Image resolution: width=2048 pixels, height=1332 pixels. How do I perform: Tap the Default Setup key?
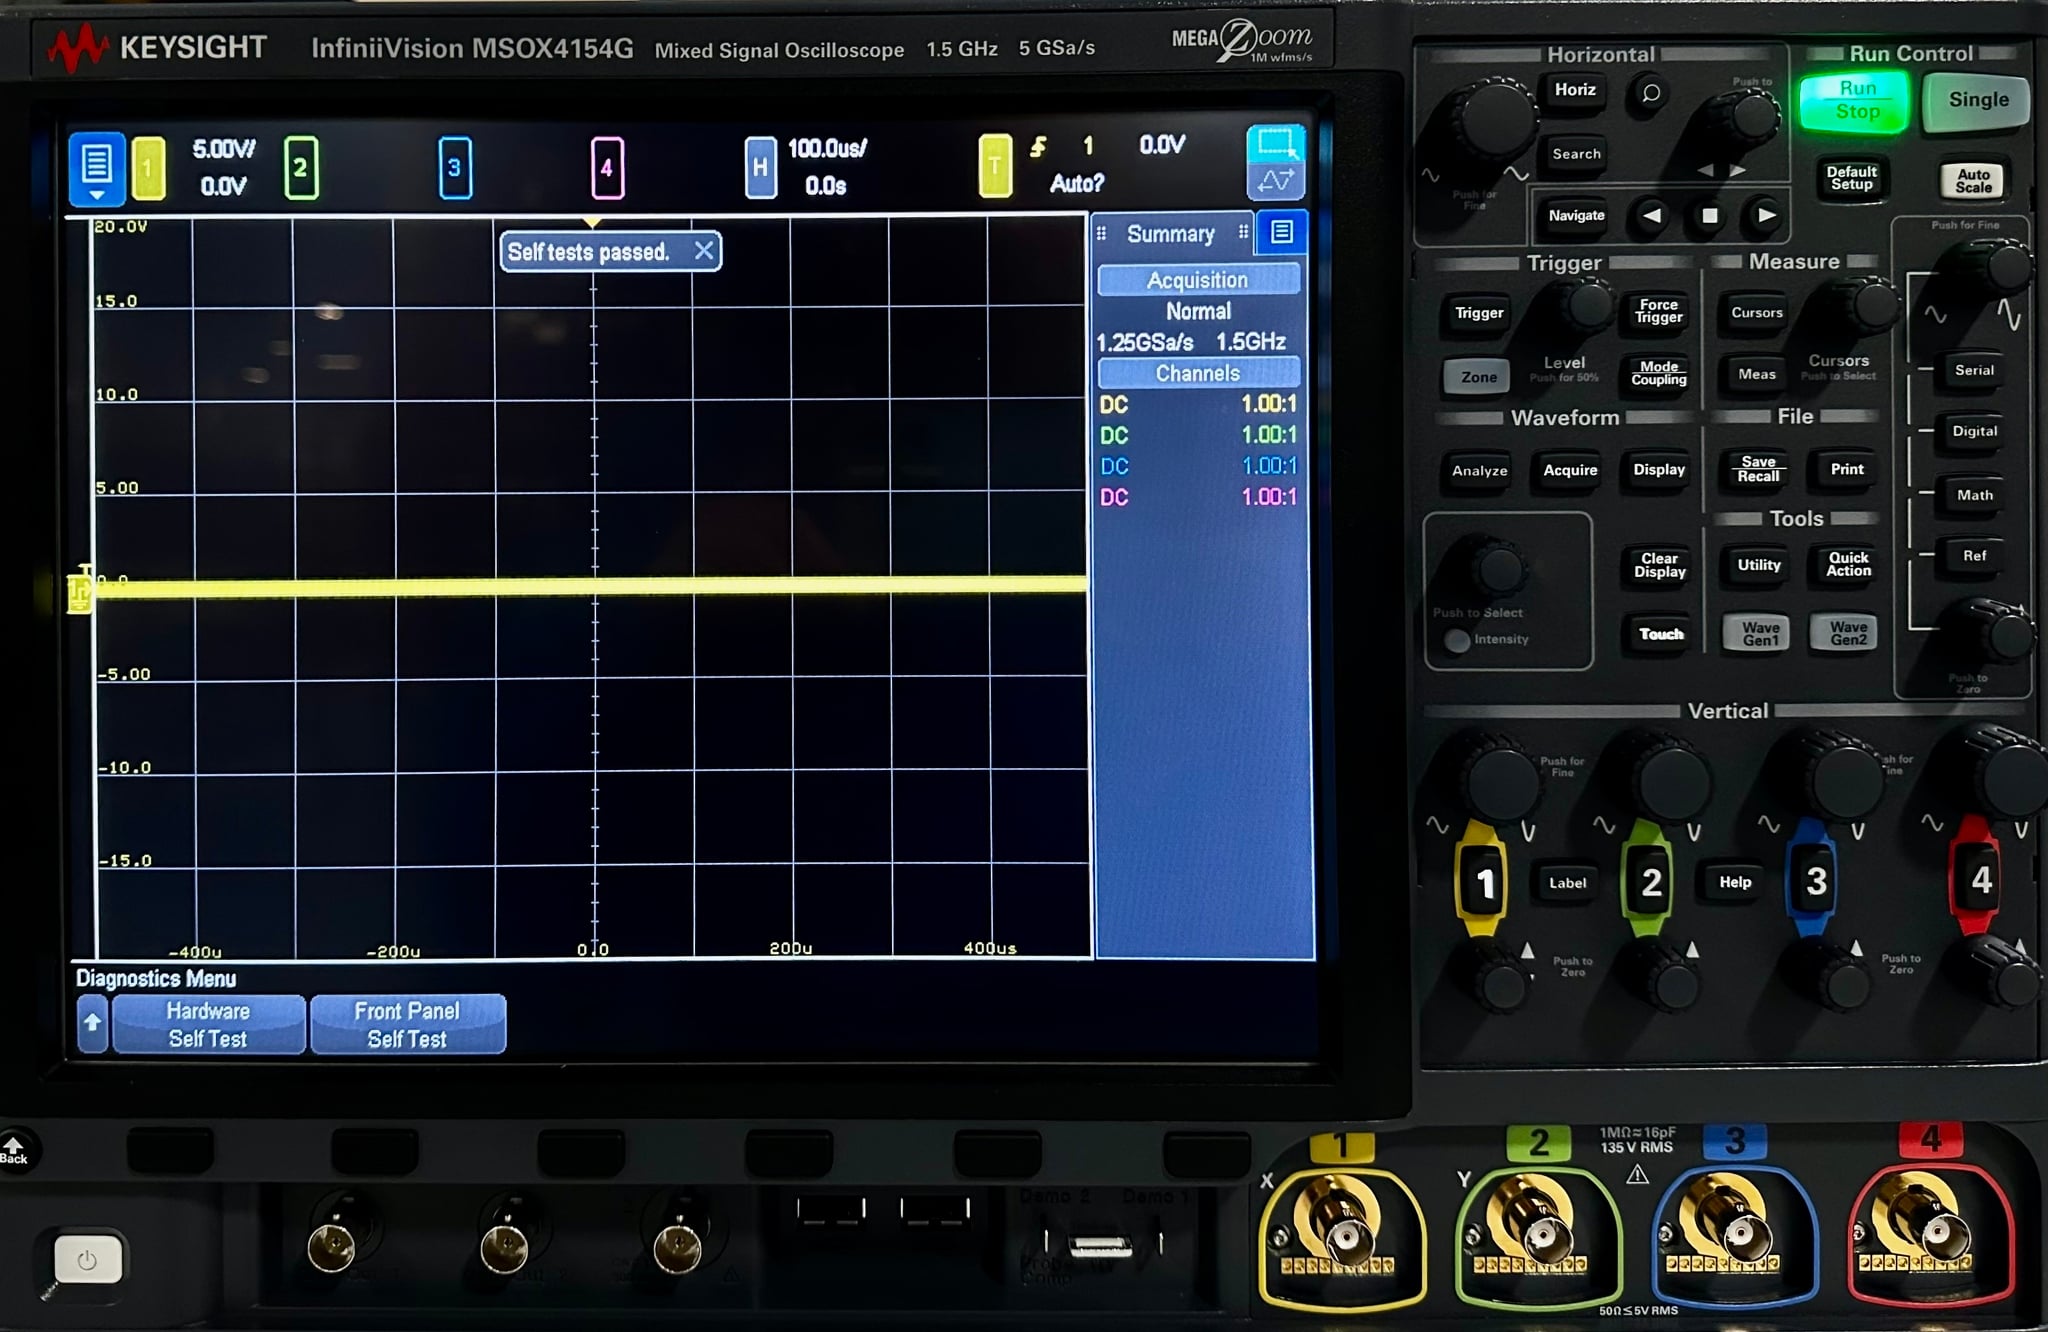tap(1851, 178)
